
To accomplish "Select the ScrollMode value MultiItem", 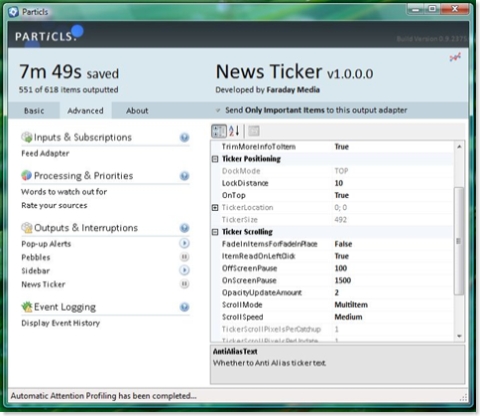I will coord(351,305).
